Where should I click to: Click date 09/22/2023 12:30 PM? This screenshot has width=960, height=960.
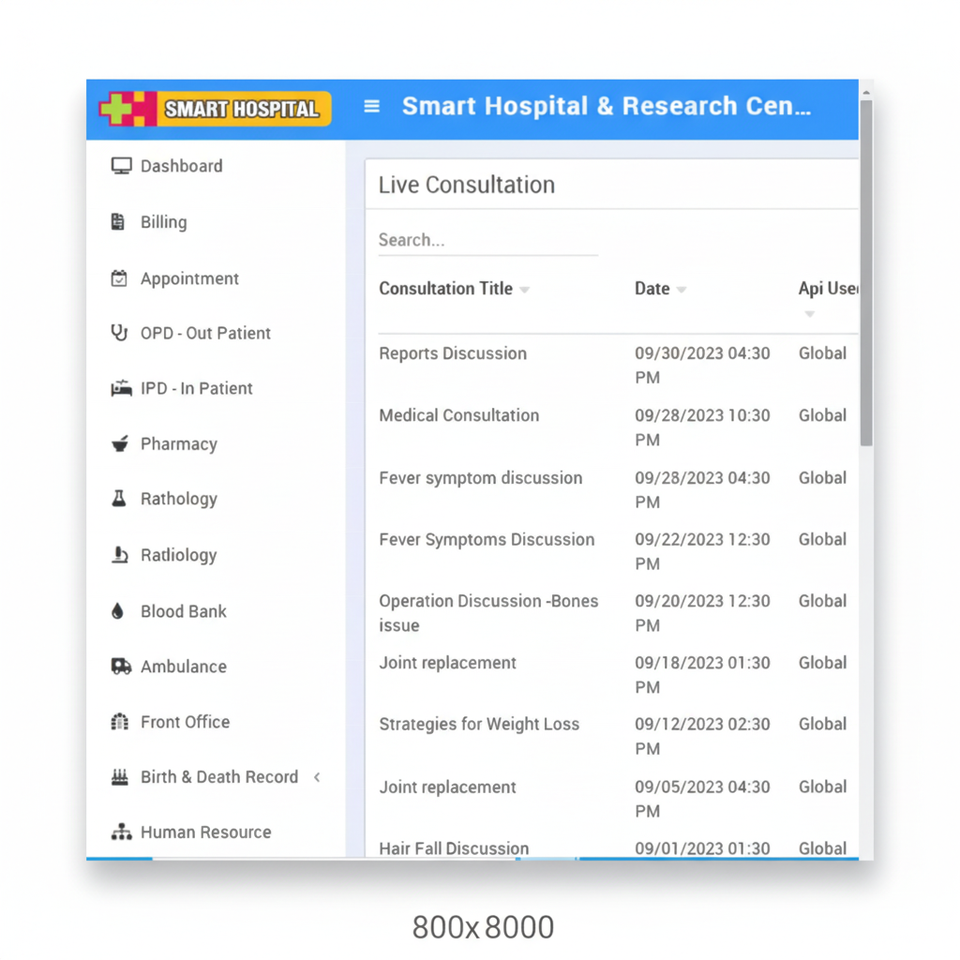click(x=702, y=551)
